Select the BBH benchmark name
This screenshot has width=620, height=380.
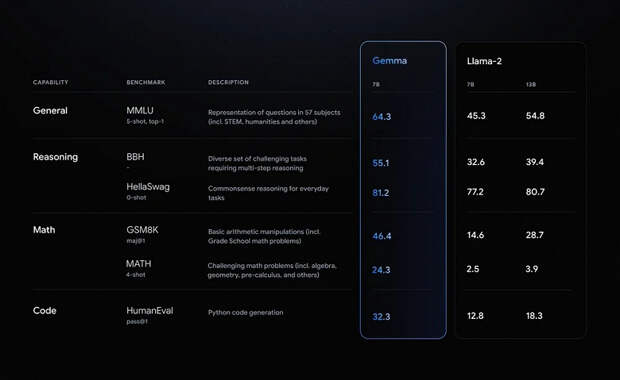[135, 157]
